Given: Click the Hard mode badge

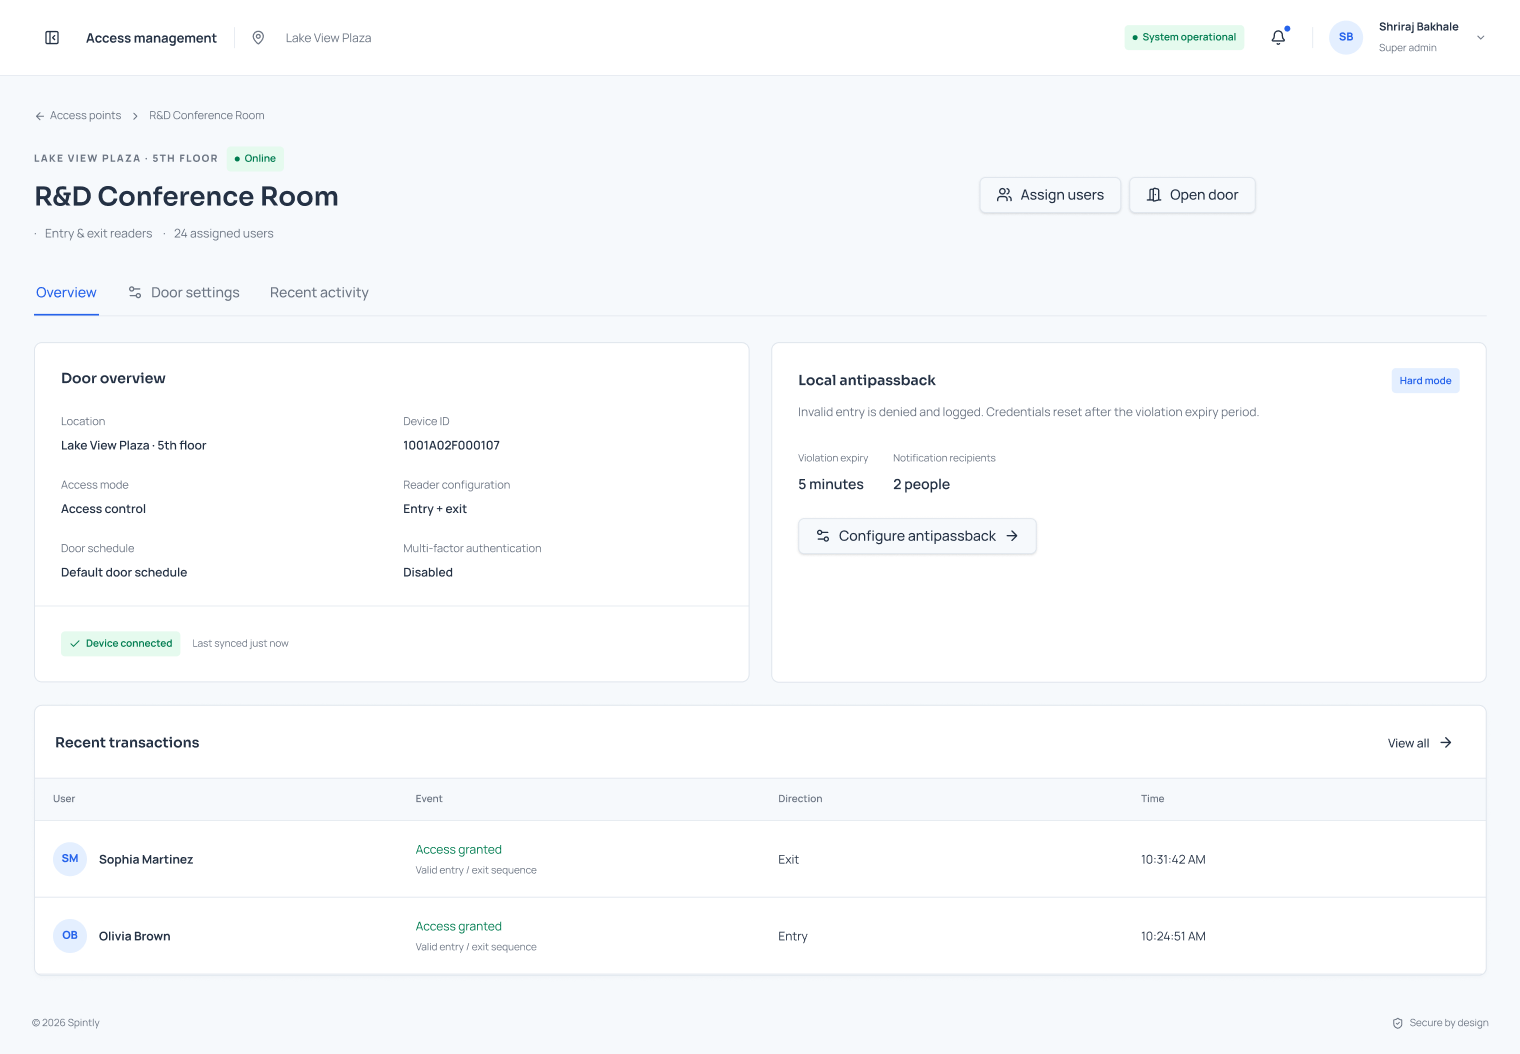Looking at the screenshot, I should (1425, 381).
